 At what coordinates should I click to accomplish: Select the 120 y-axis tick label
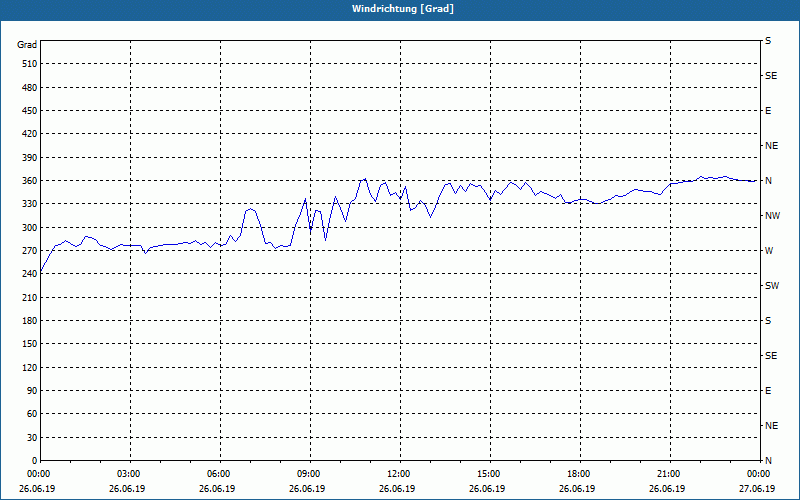tap(30, 367)
